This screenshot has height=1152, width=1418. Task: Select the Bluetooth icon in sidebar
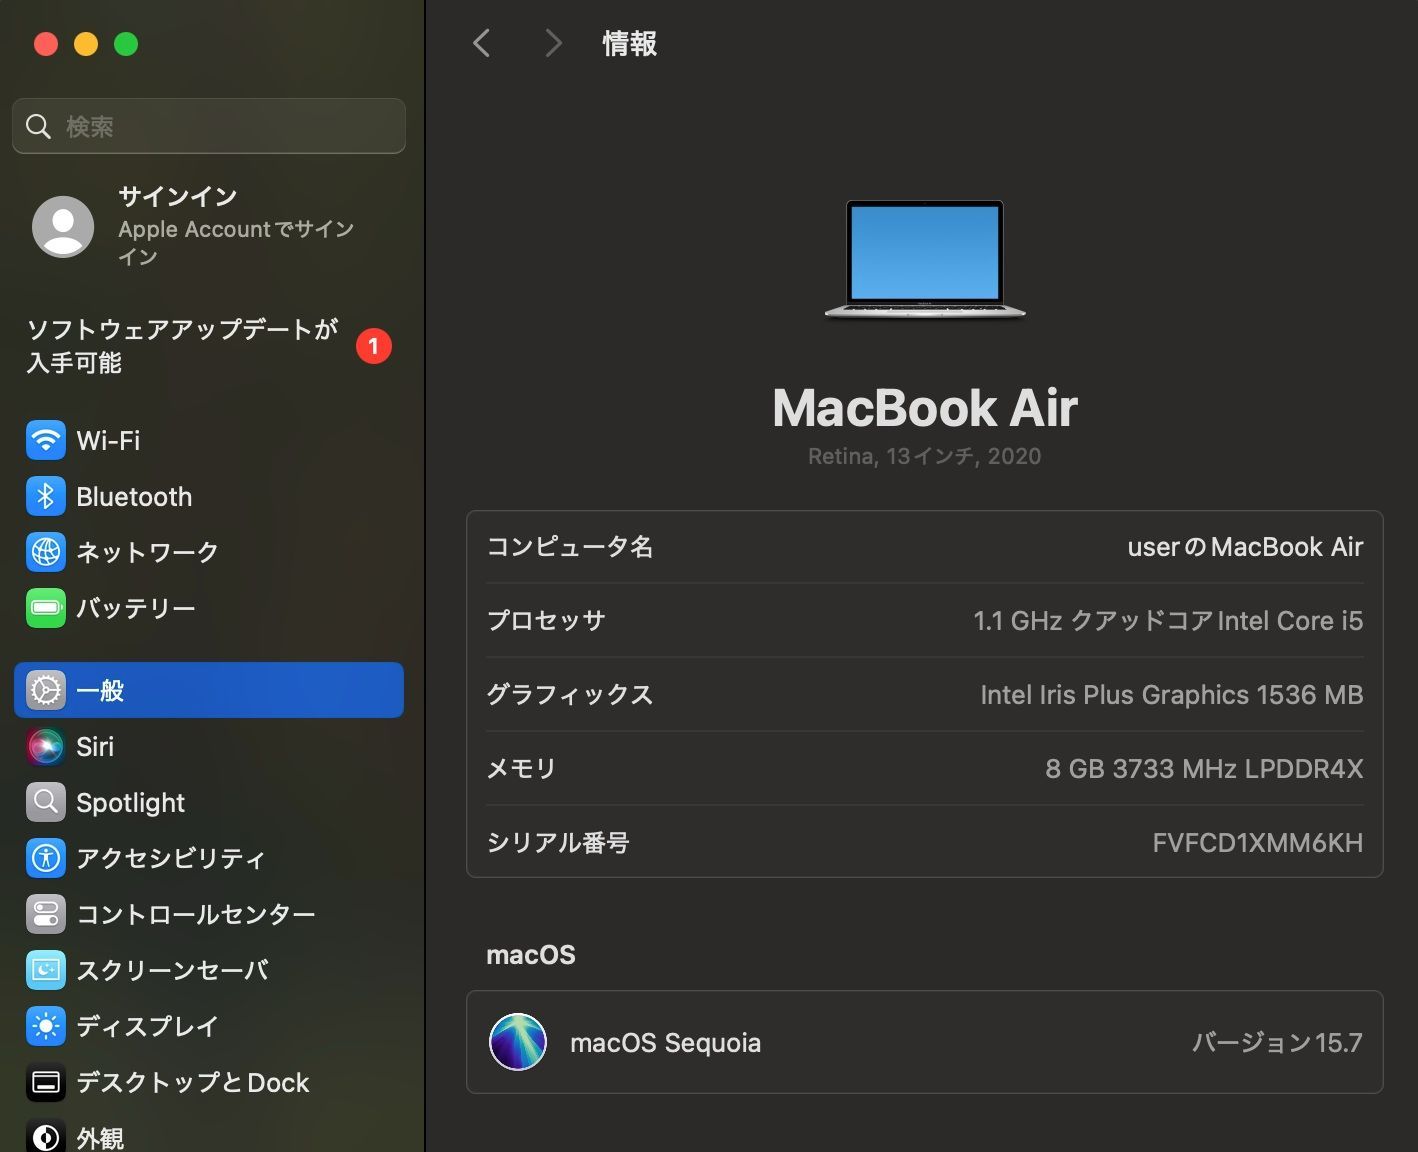(46, 496)
